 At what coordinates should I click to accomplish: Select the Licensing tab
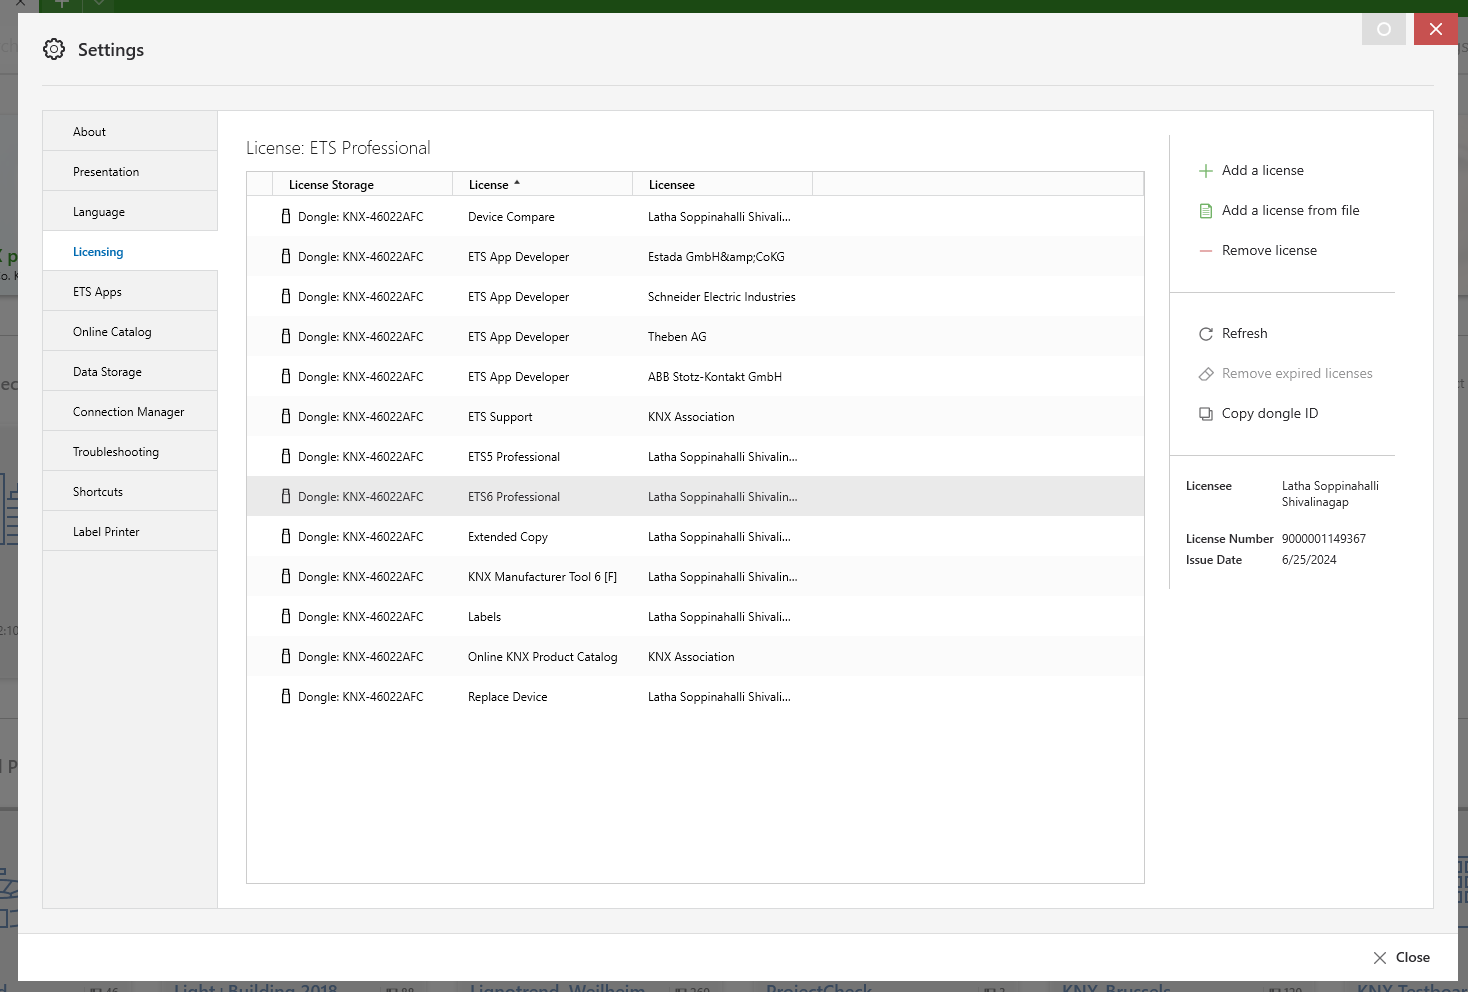[130, 251]
